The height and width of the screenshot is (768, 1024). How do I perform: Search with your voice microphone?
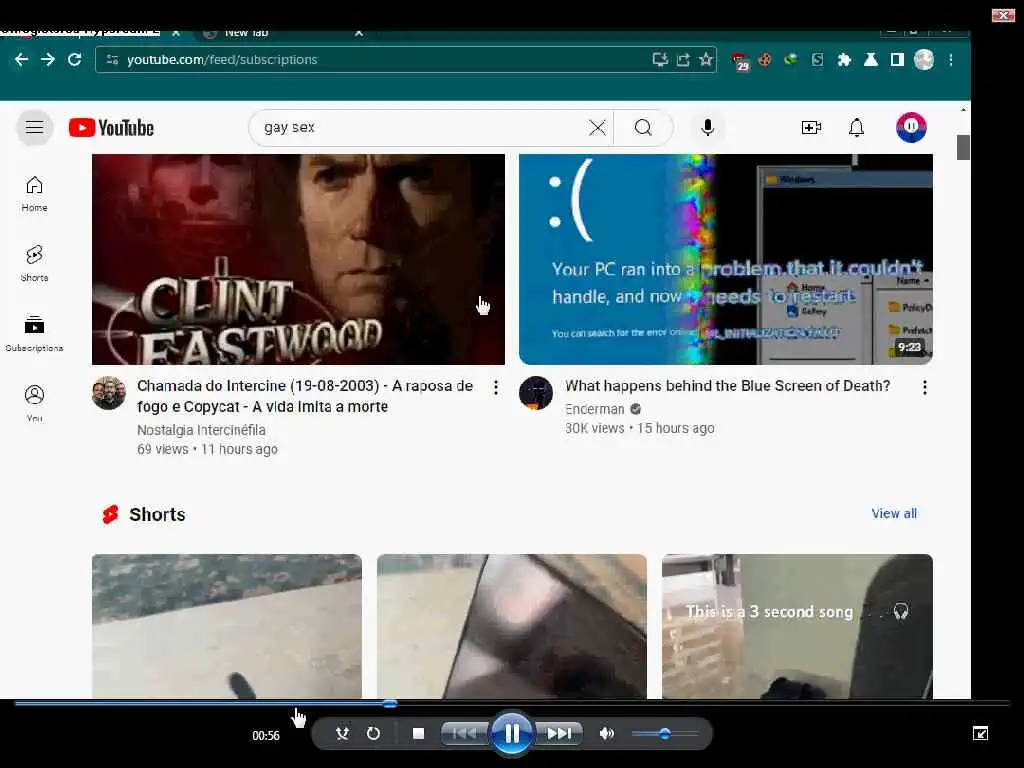point(707,127)
